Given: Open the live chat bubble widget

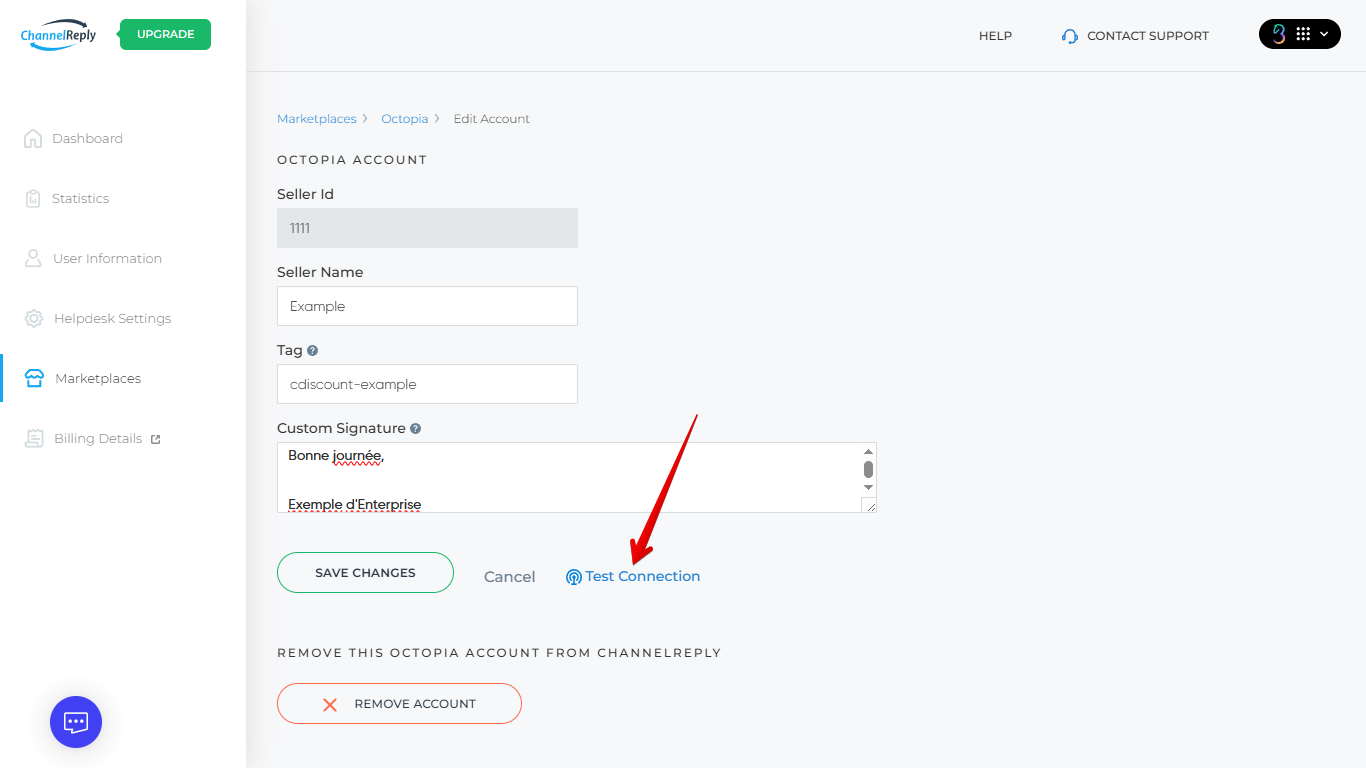Looking at the screenshot, I should [x=76, y=722].
